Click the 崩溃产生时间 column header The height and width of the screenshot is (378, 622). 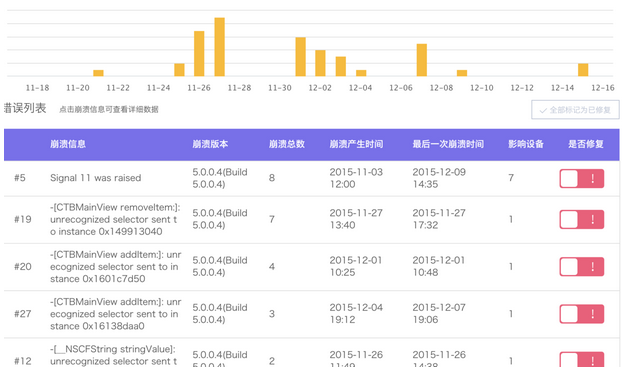click(x=356, y=144)
